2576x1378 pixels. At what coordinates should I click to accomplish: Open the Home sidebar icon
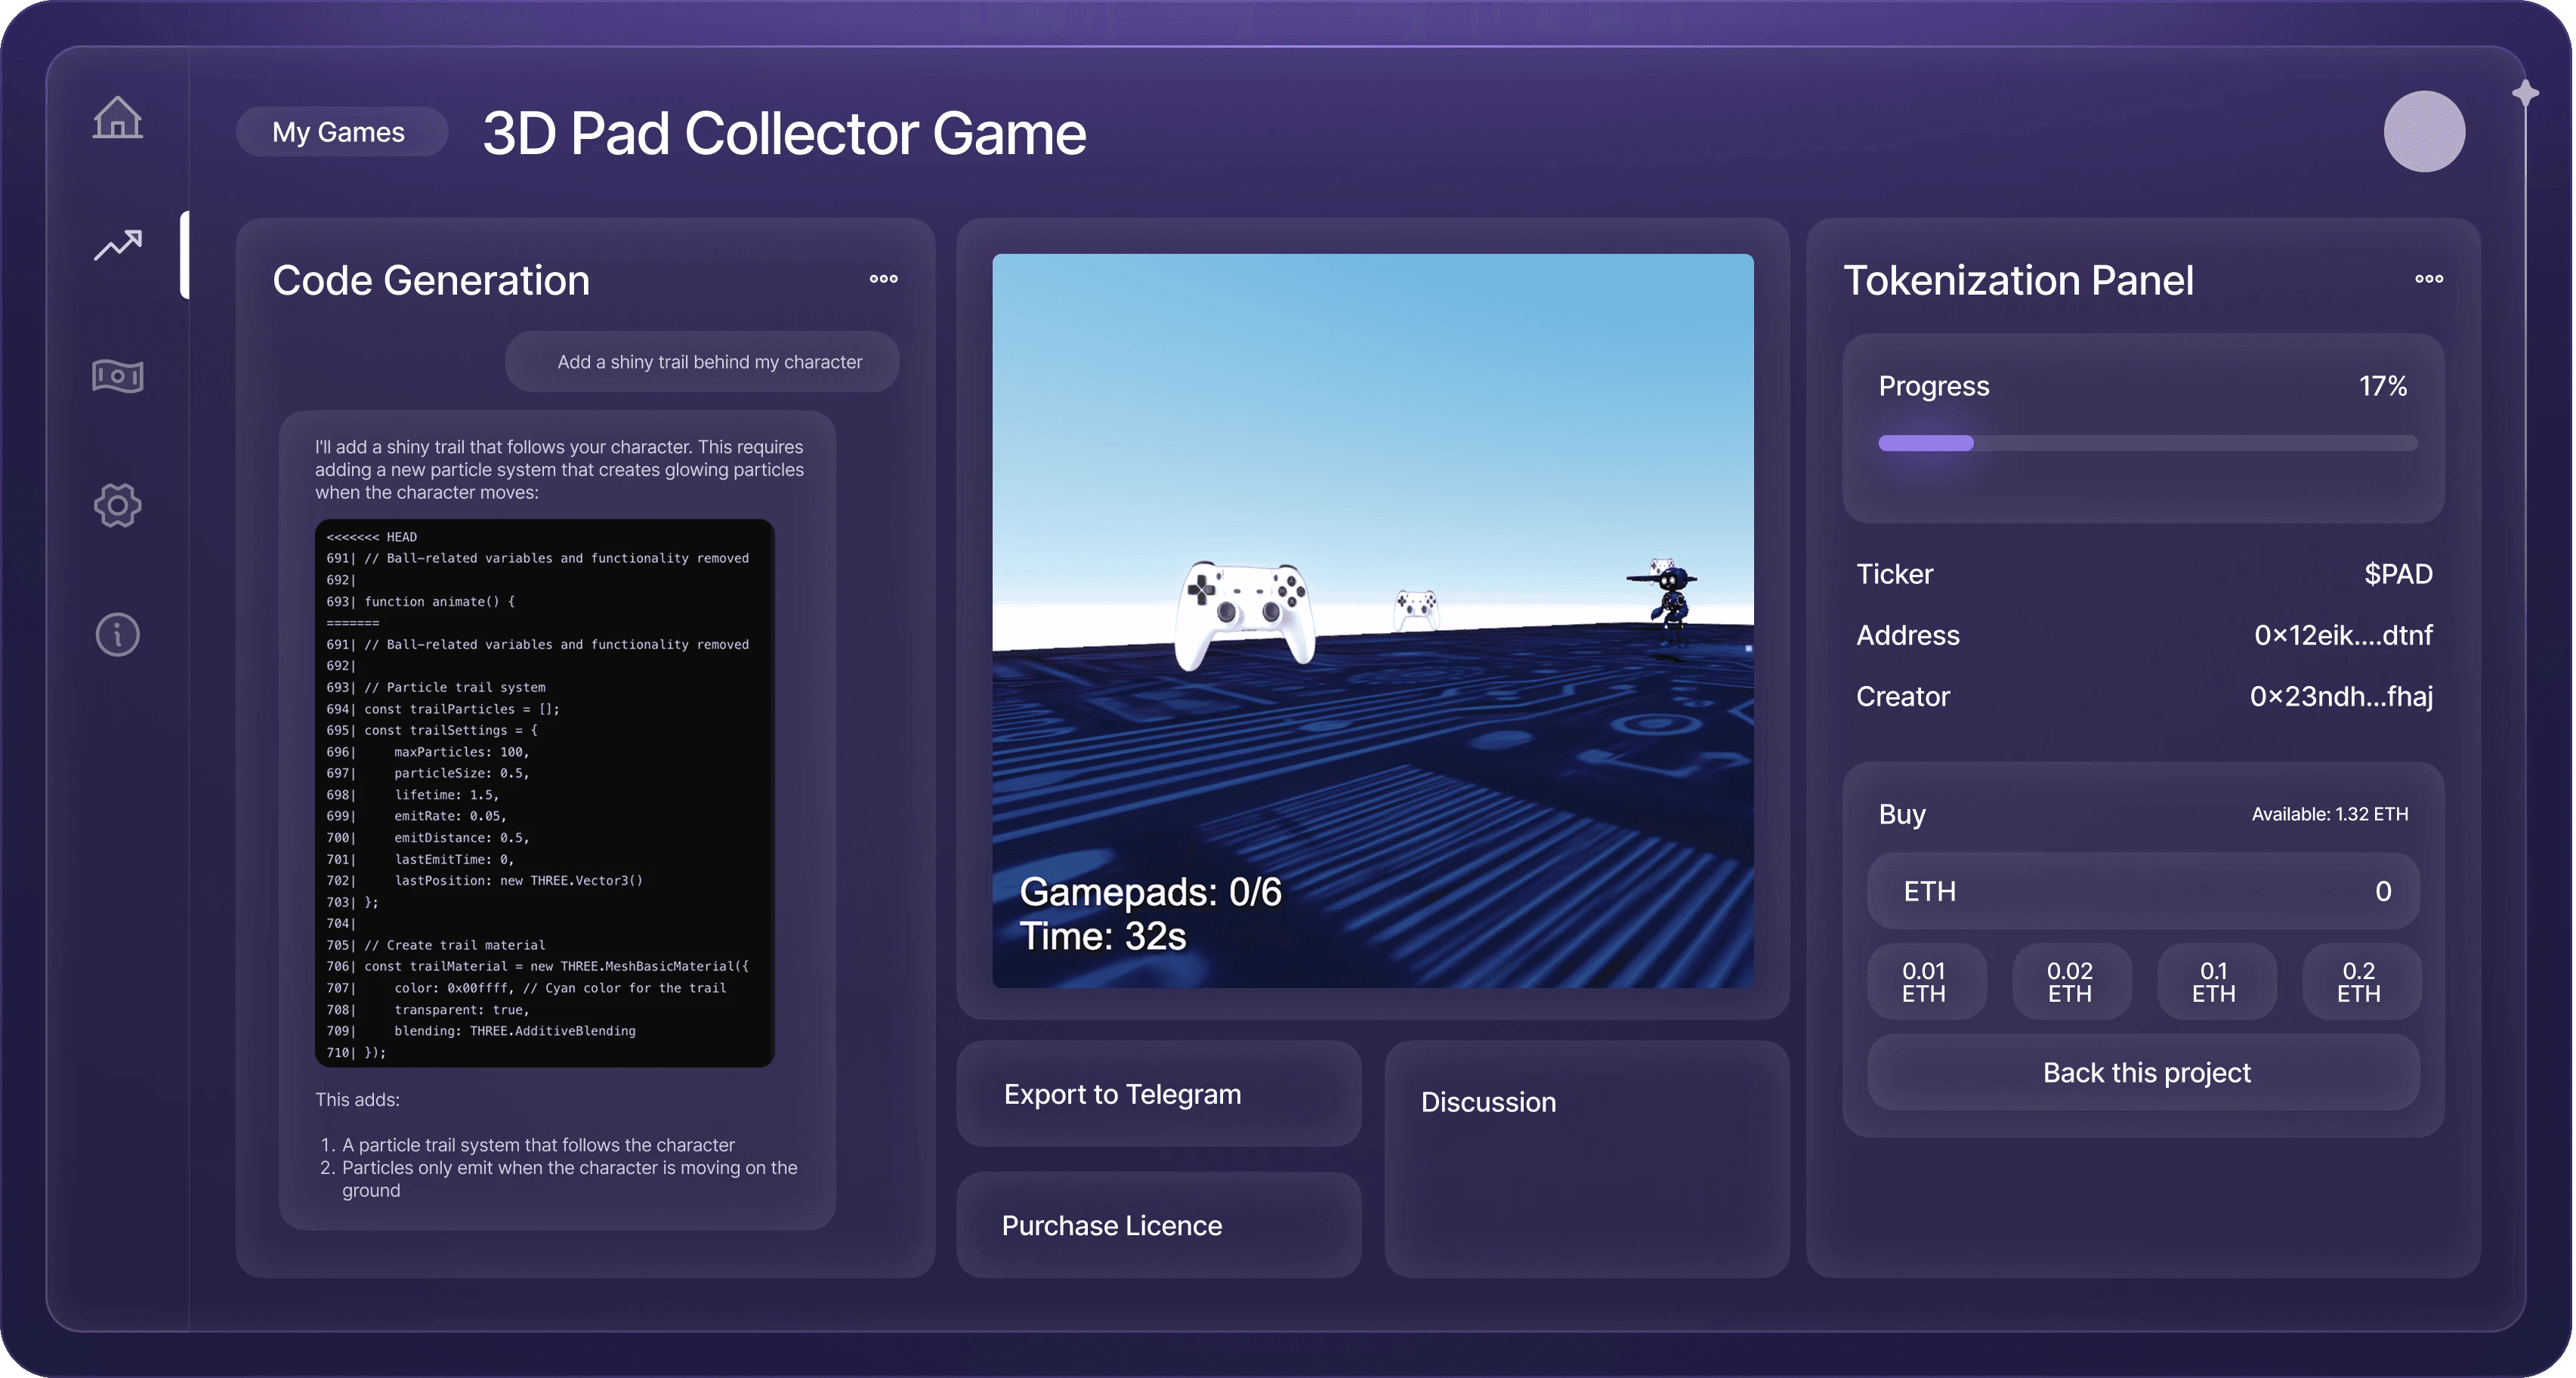118,118
